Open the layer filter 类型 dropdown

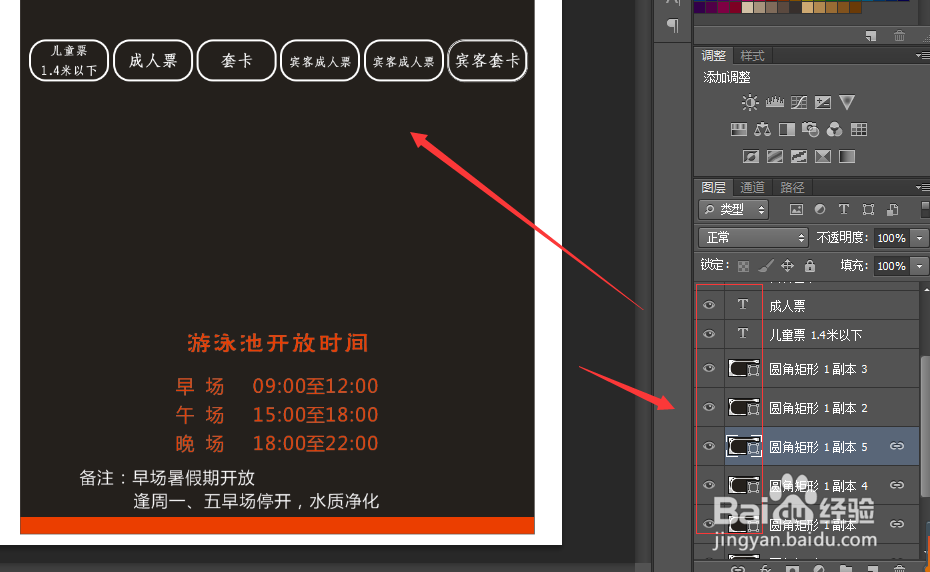(x=734, y=209)
